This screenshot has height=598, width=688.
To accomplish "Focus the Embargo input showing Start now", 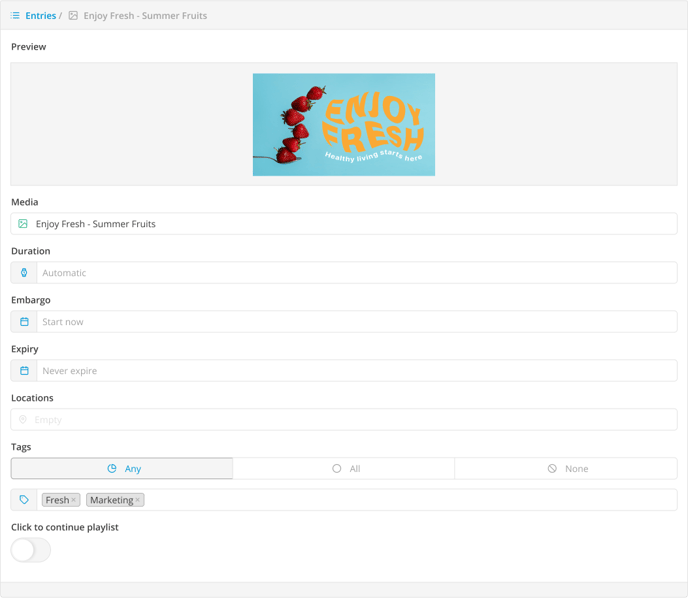I will pos(356,322).
